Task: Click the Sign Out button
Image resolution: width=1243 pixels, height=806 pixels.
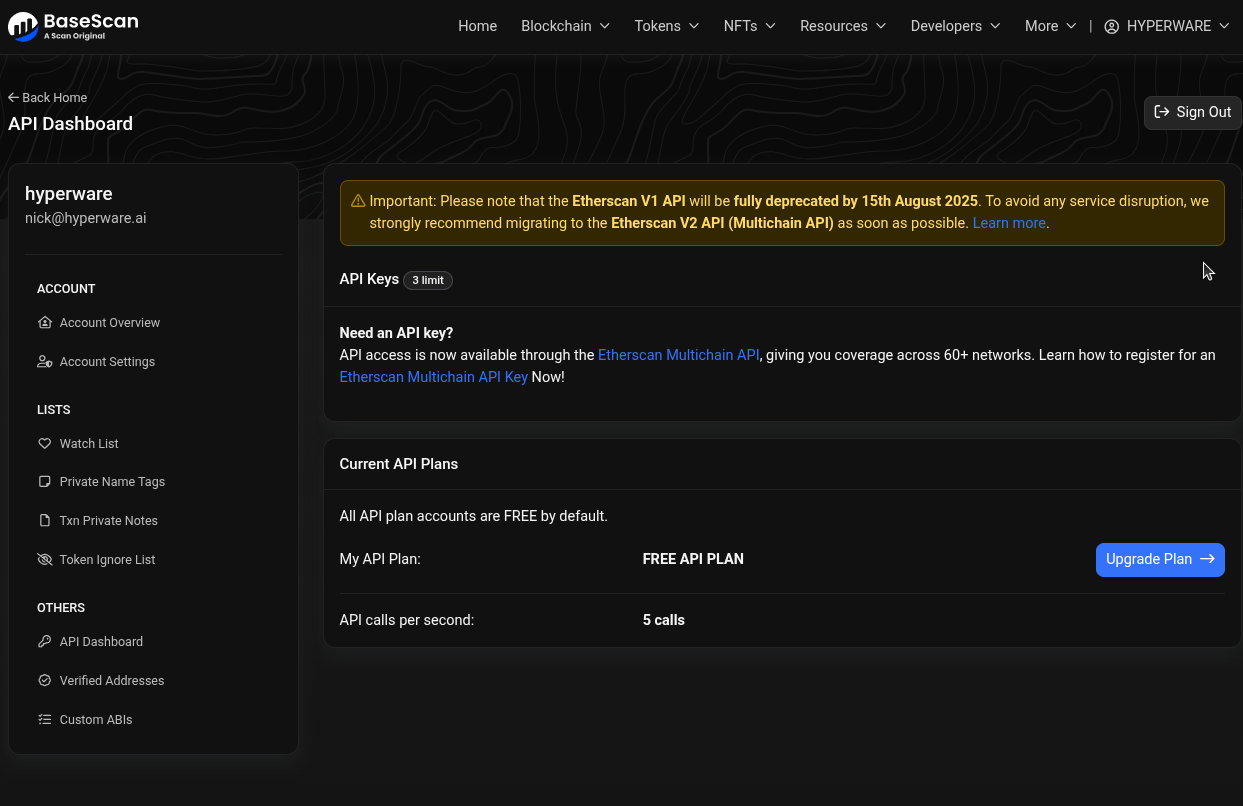Action: point(1192,112)
